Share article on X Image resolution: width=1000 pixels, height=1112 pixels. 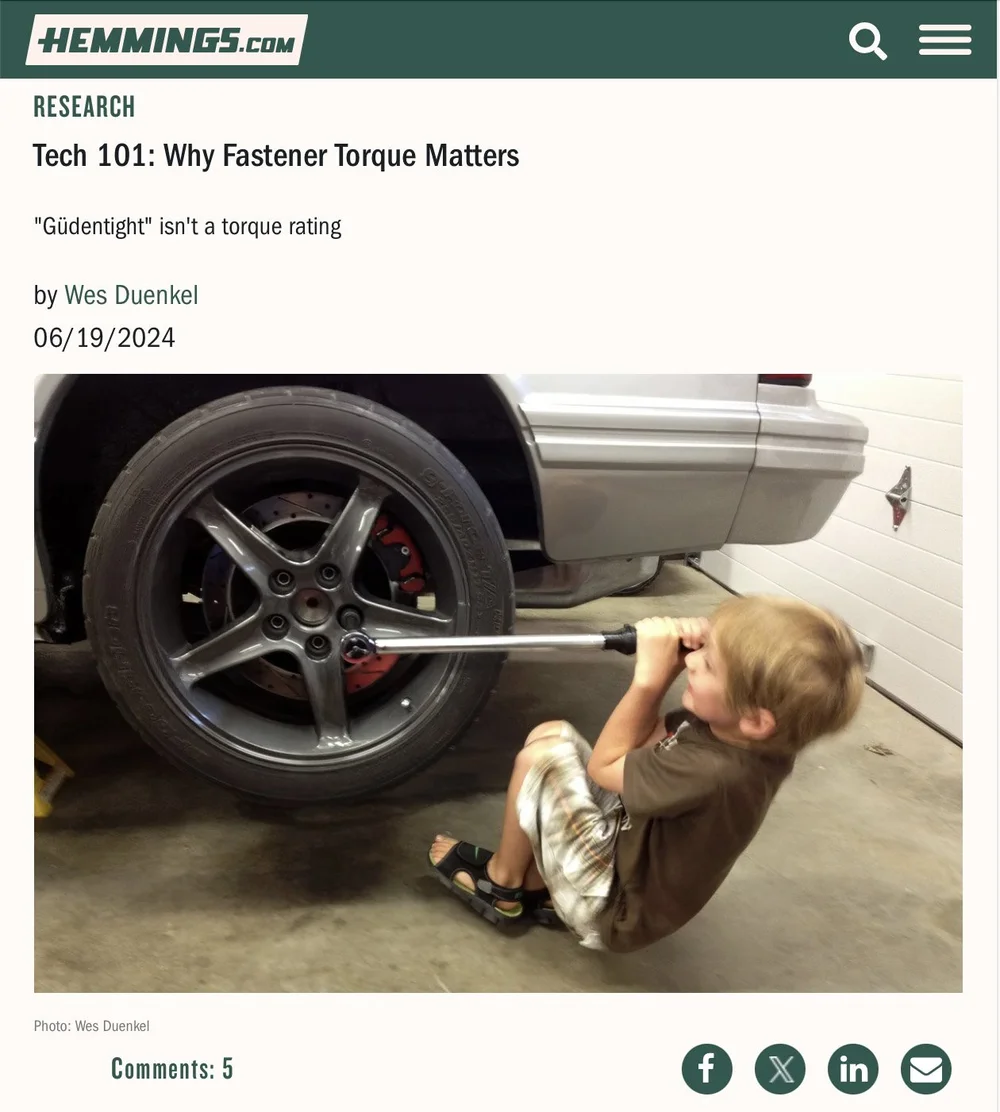coord(780,1069)
